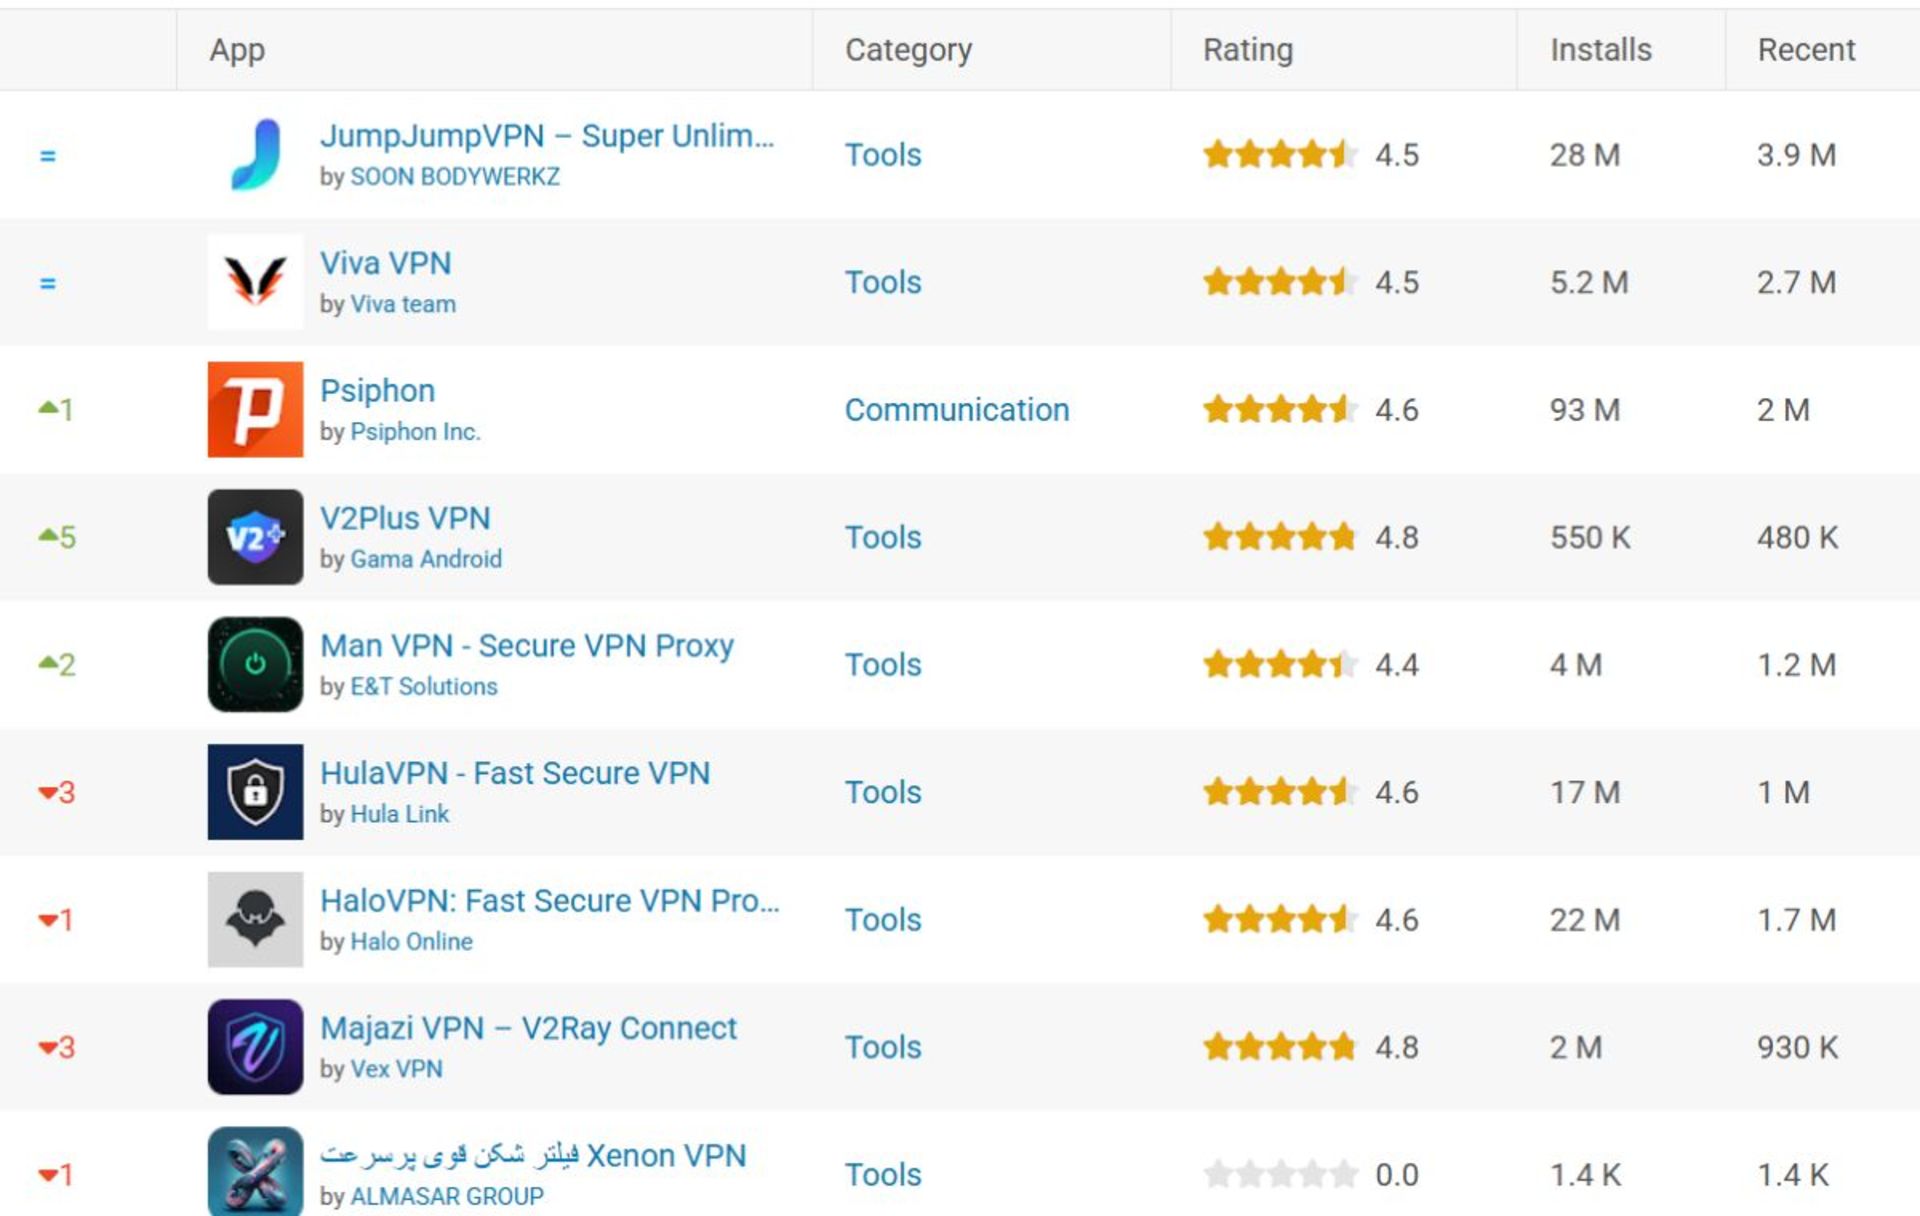Open the Tools category for HulaVPN
The height and width of the screenshot is (1216, 1920).
click(883, 792)
